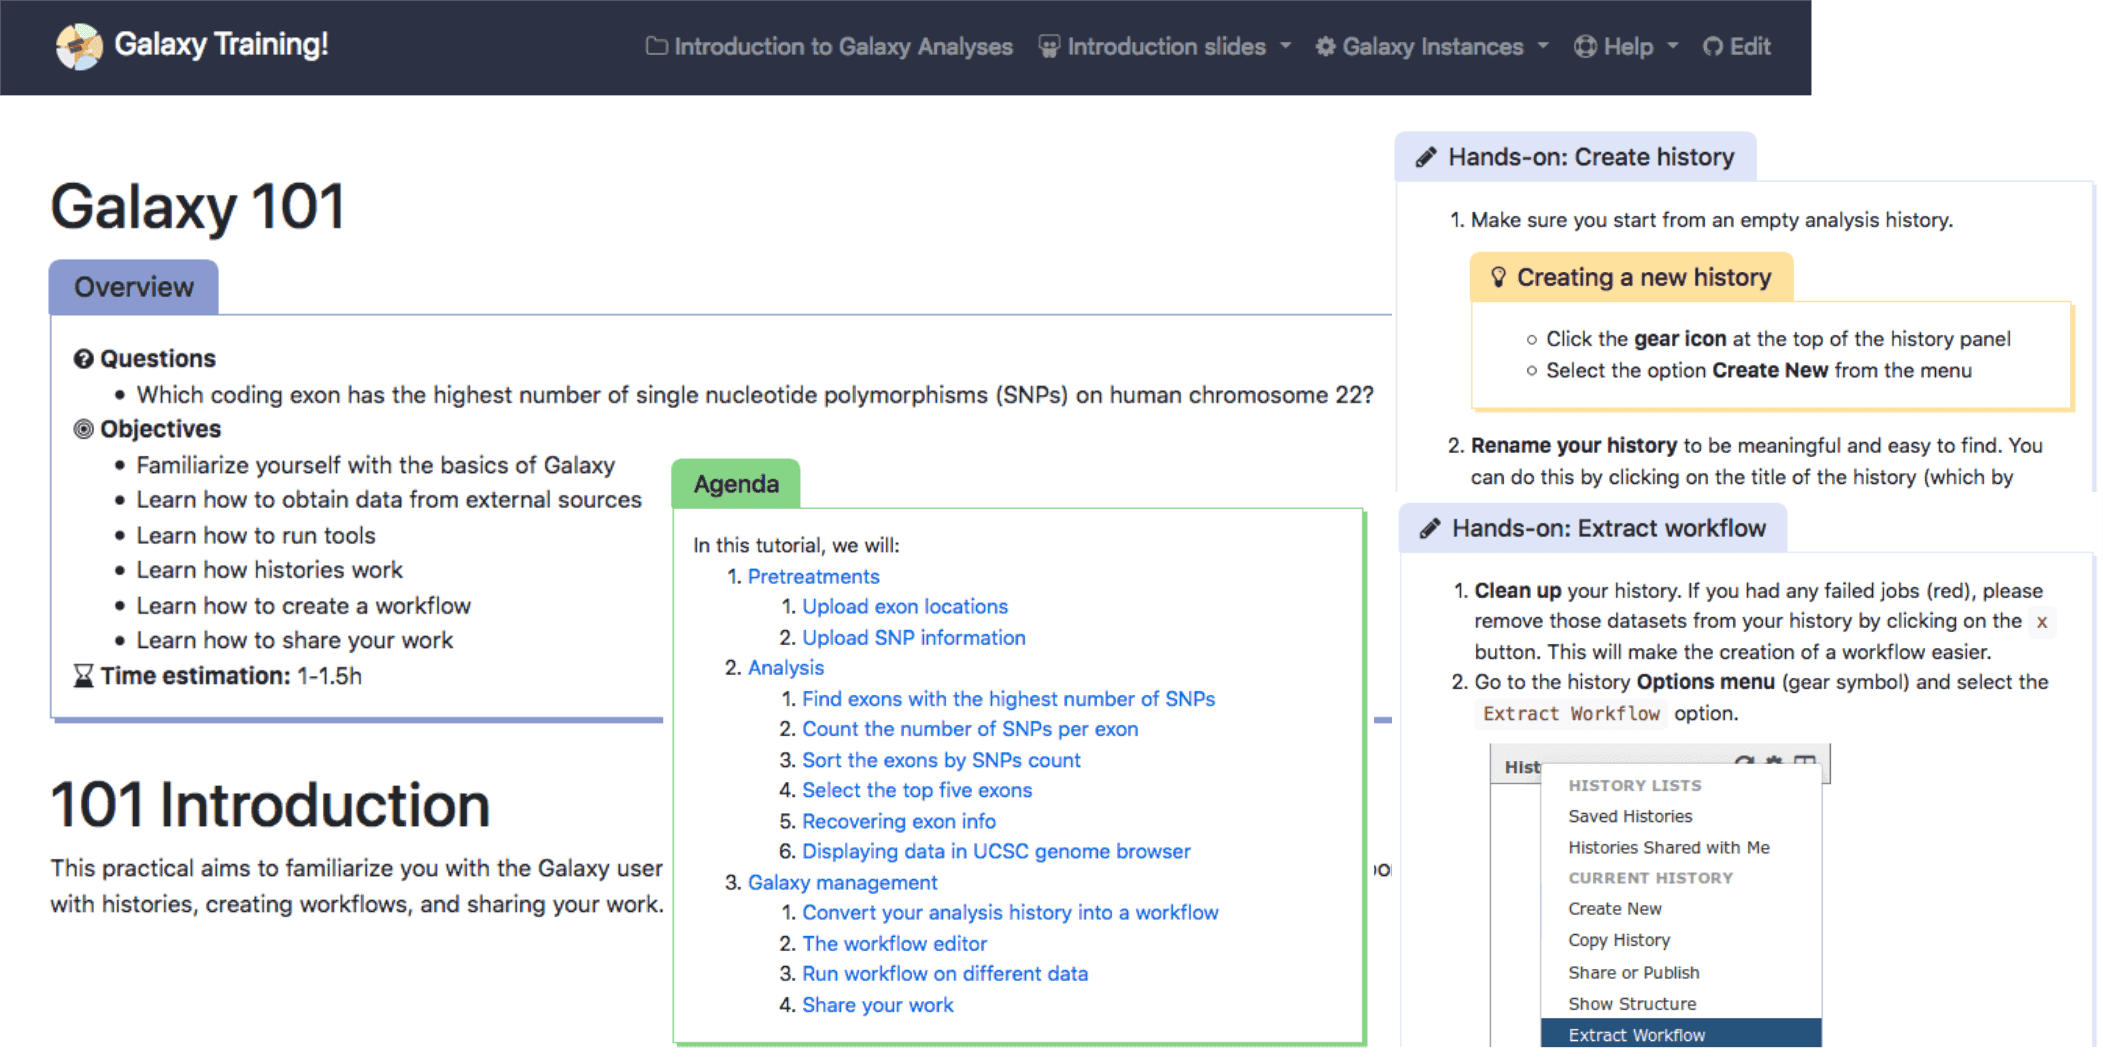Click the Galaxy Training logo icon
This screenshot has width=2103, height=1061.
[x=79, y=46]
